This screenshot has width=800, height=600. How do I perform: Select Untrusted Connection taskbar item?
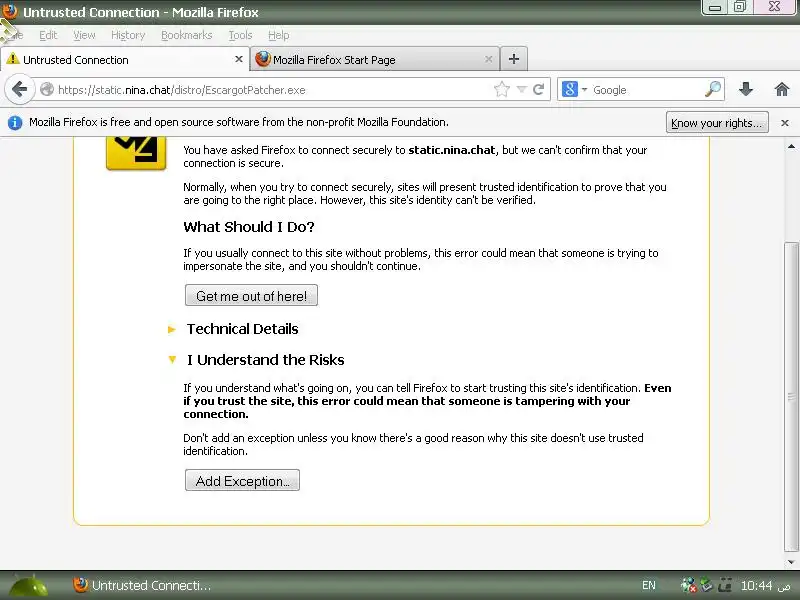click(x=142, y=585)
